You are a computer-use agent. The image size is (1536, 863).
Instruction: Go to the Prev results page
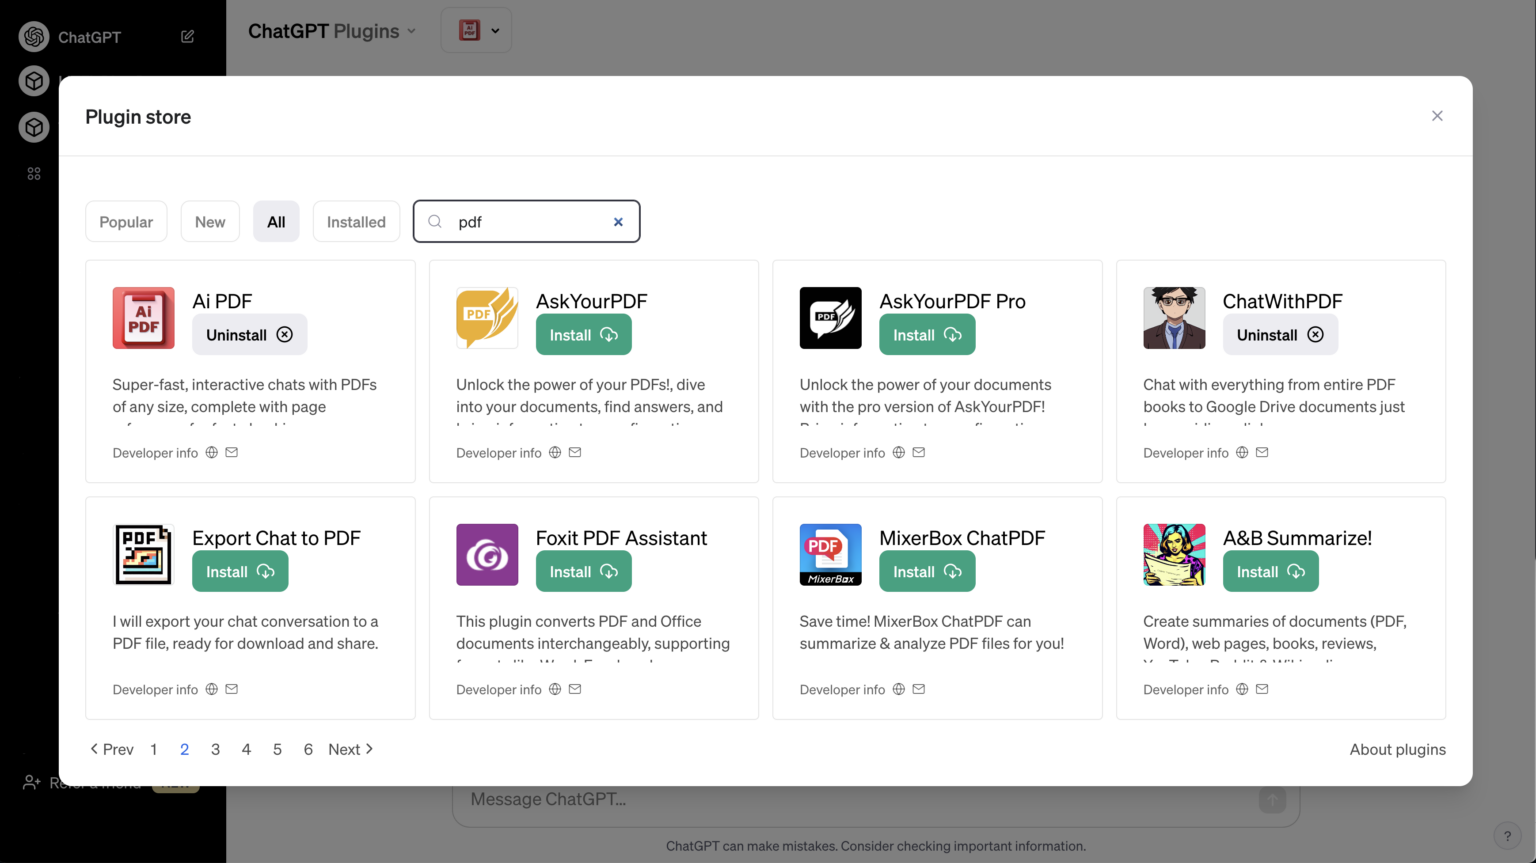[112, 749]
